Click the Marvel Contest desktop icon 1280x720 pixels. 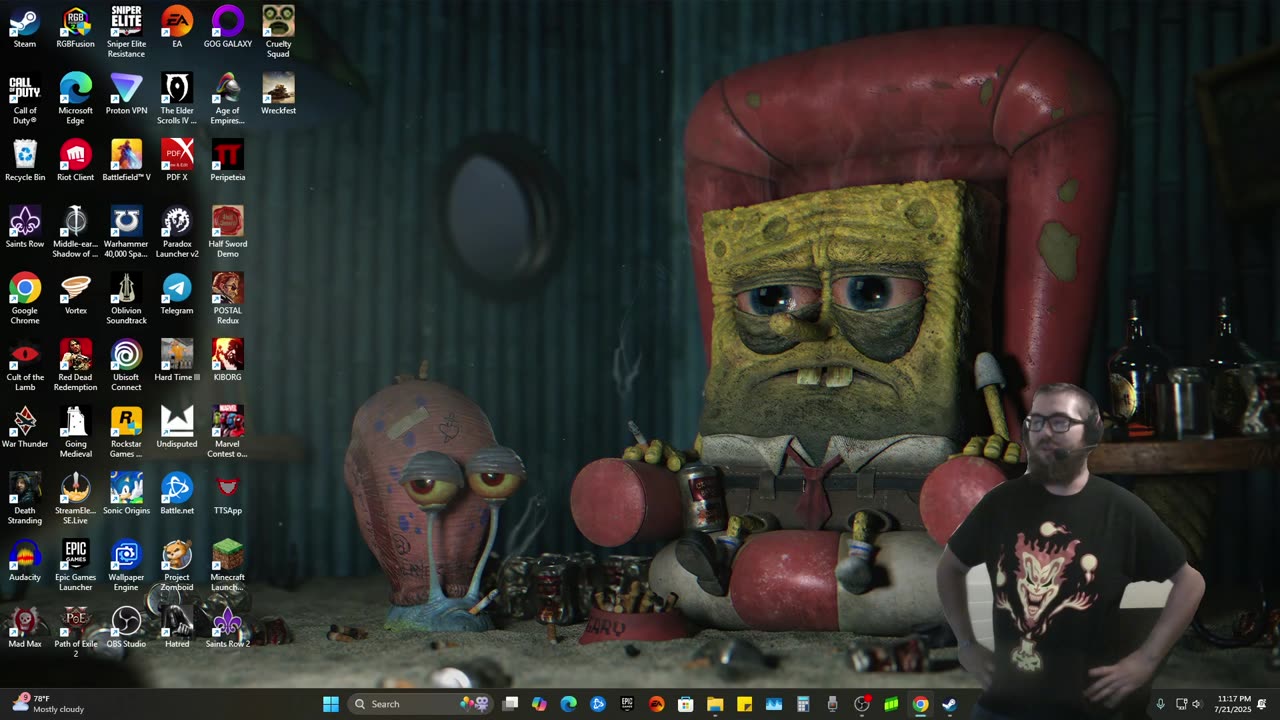point(228,432)
